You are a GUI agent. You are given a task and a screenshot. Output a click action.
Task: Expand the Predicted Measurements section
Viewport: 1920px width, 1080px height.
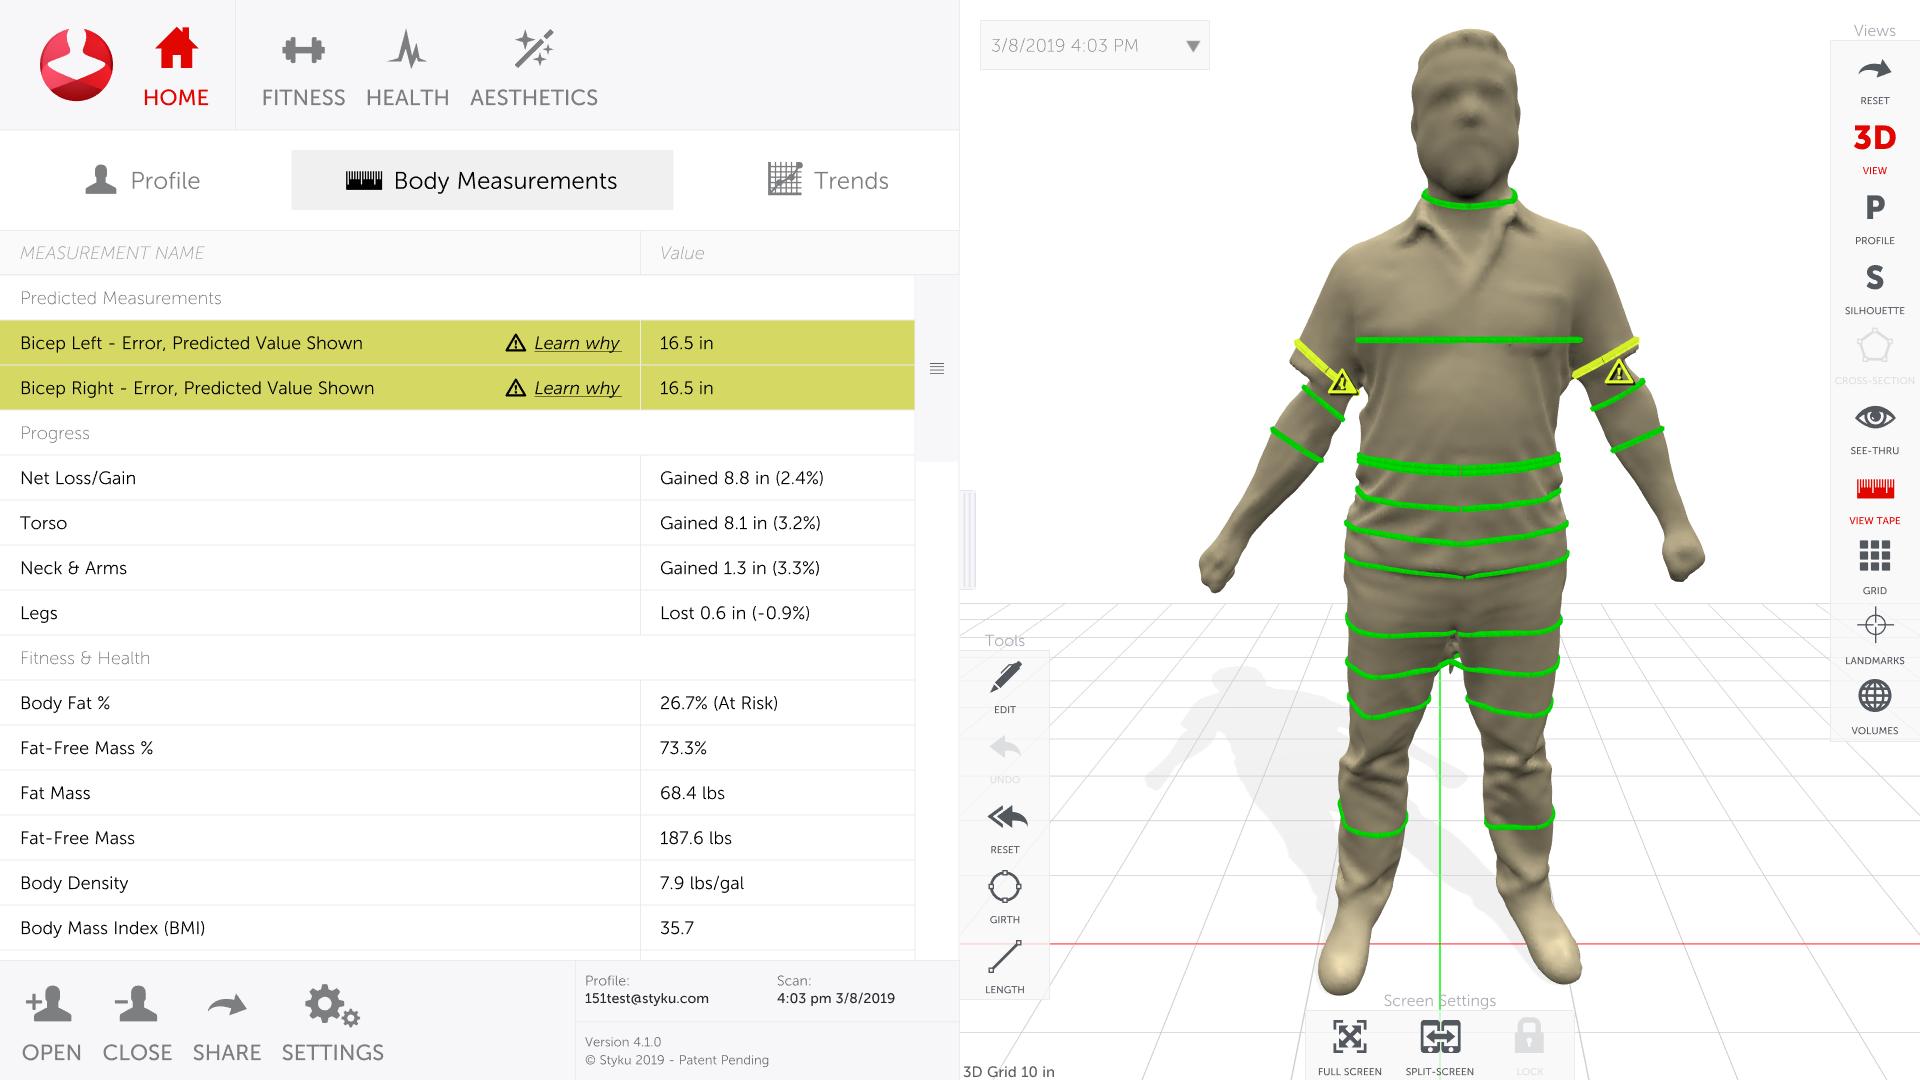120,298
